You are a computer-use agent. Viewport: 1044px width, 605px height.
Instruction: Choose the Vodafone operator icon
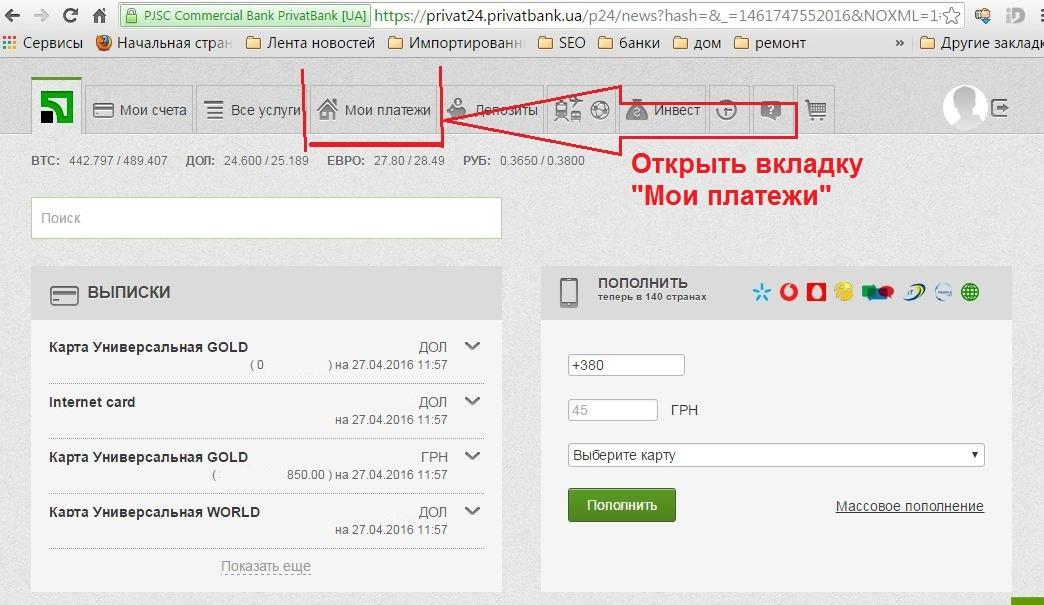(790, 292)
